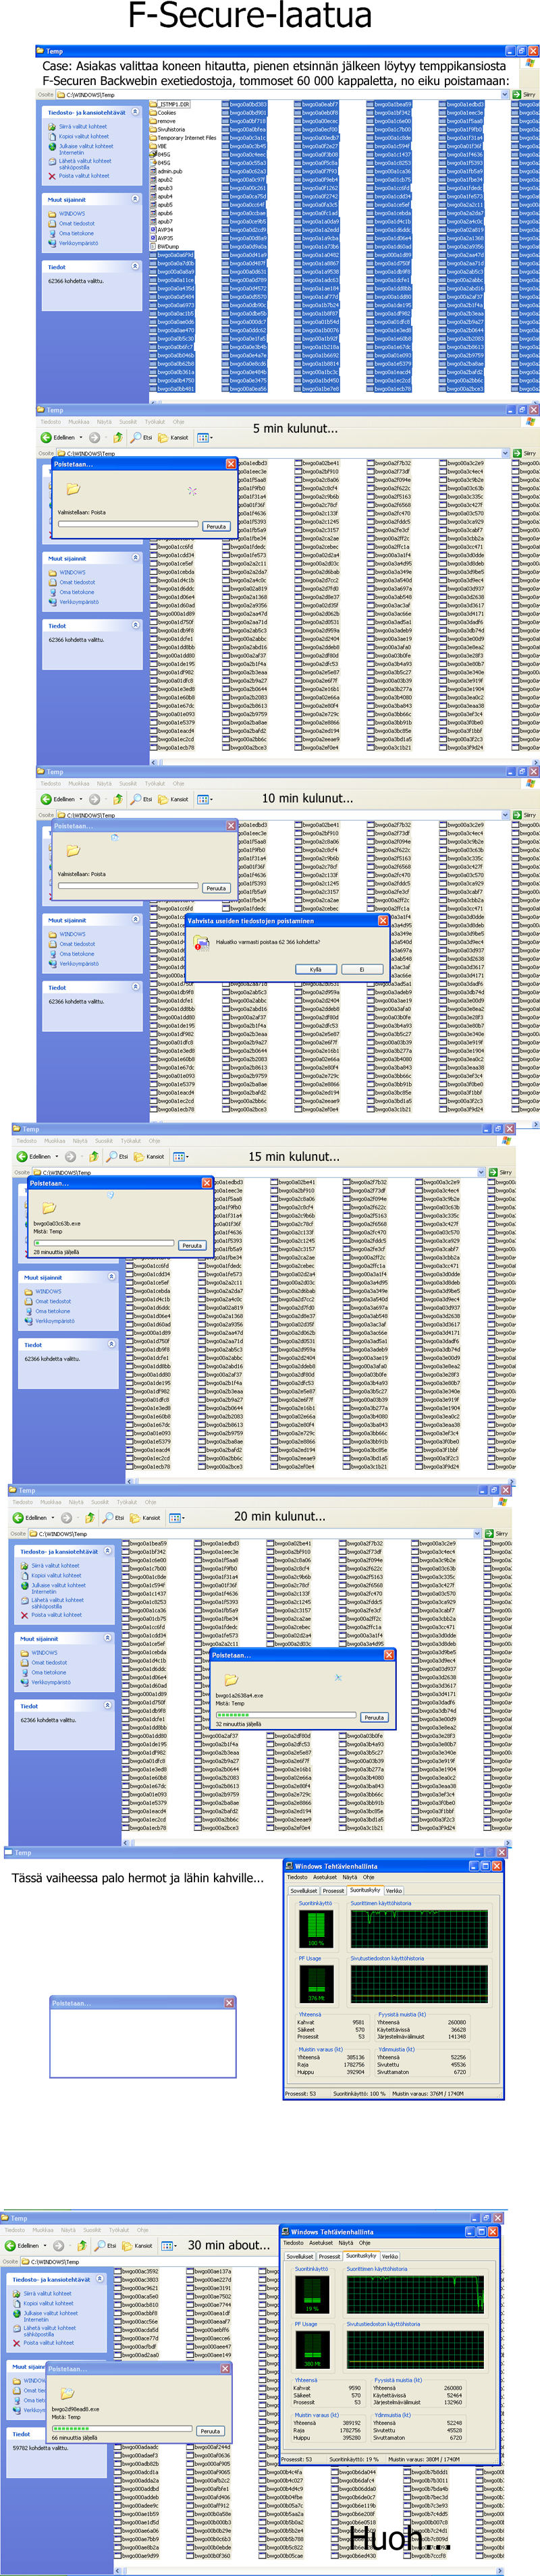This screenshot has height=2576, width=540.
Task: Collapse Muut sijainnit panel in topmost window
Action: (x=135, y=199)
